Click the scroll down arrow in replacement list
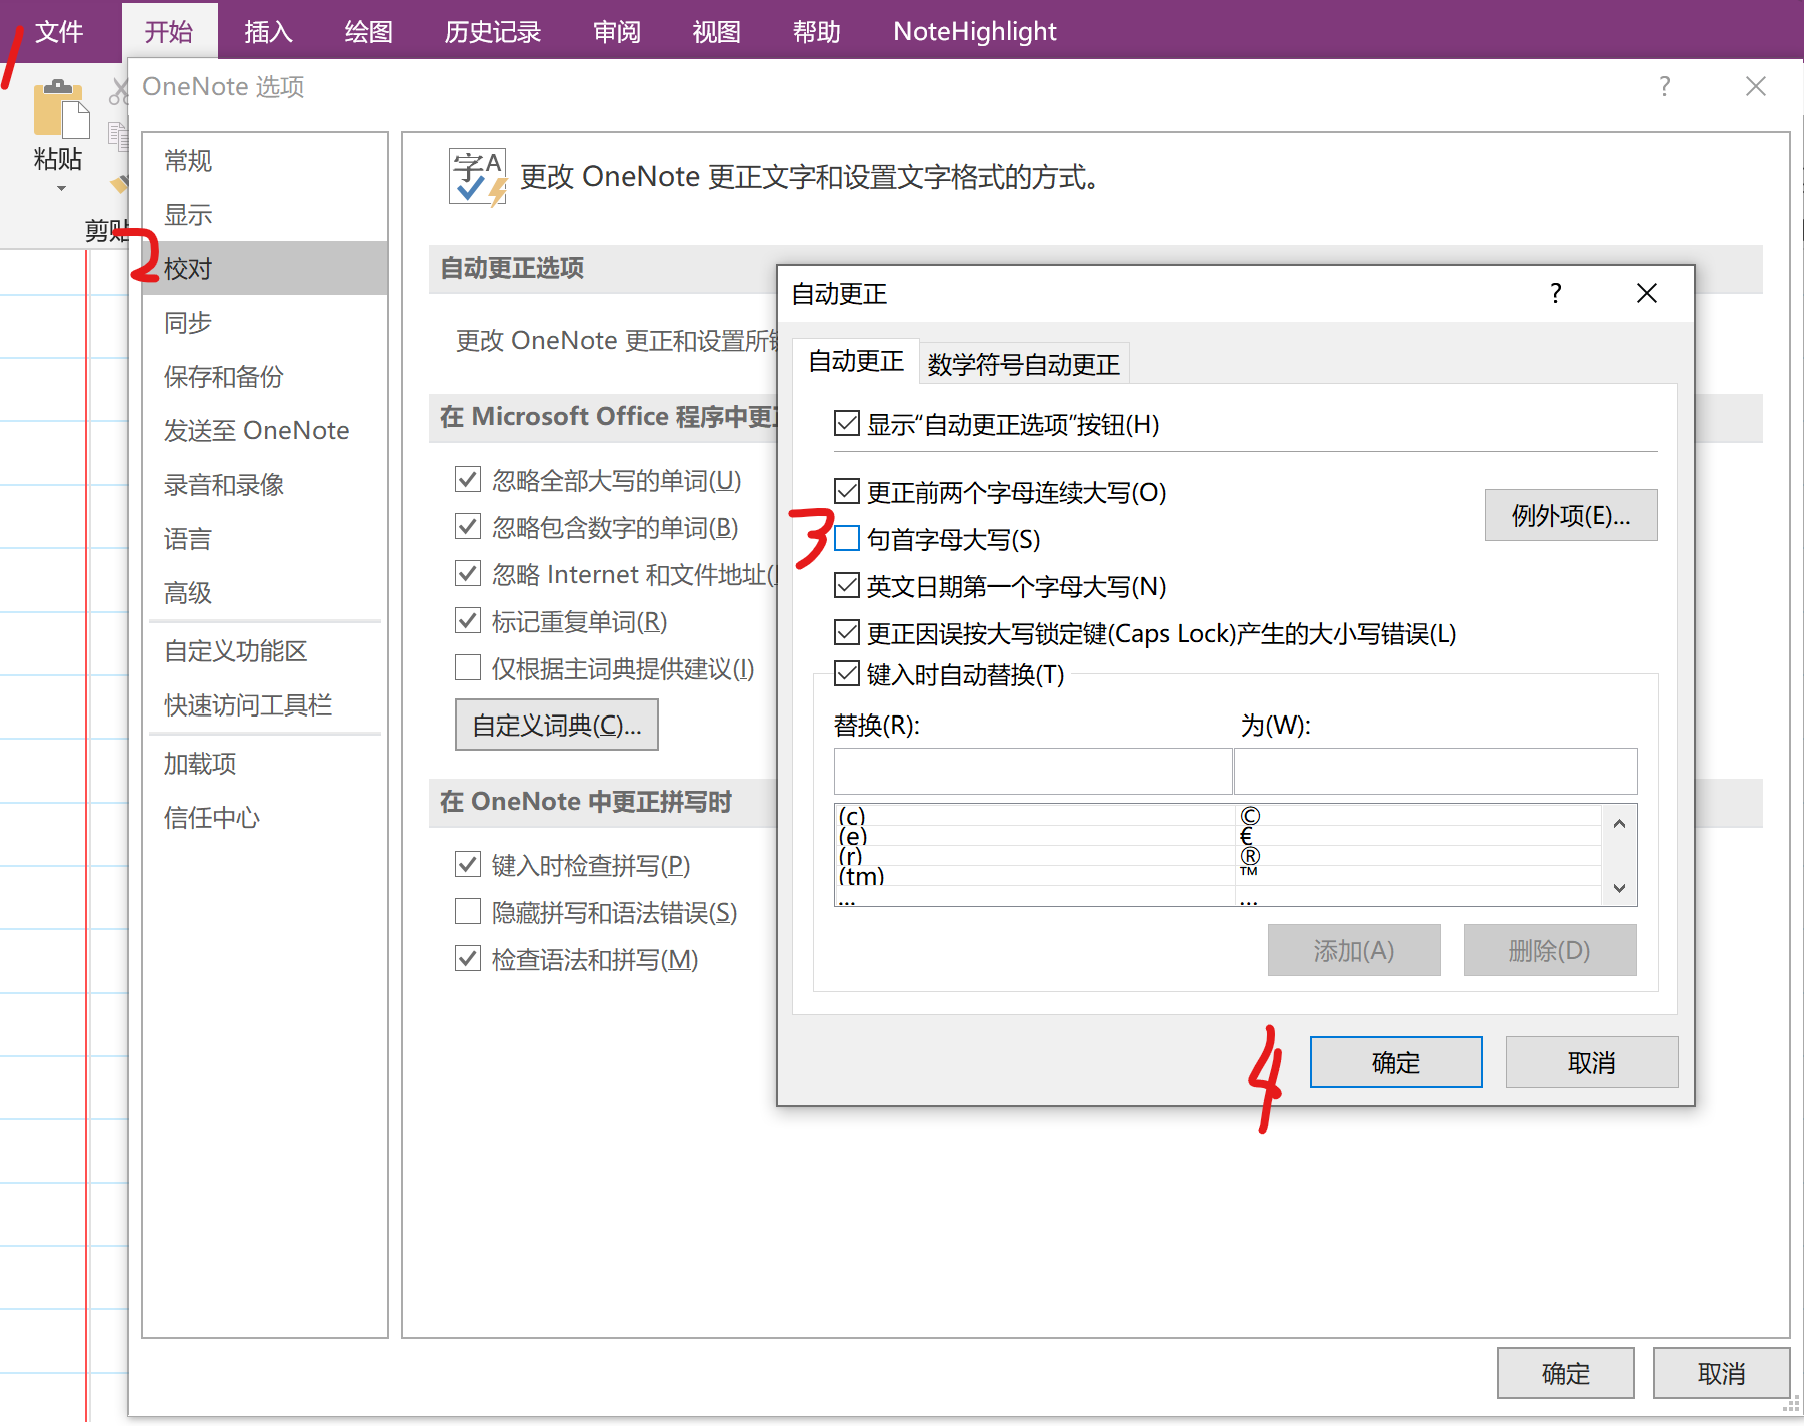This screenshot has width=1804, height=1426. click(1619, 888)
